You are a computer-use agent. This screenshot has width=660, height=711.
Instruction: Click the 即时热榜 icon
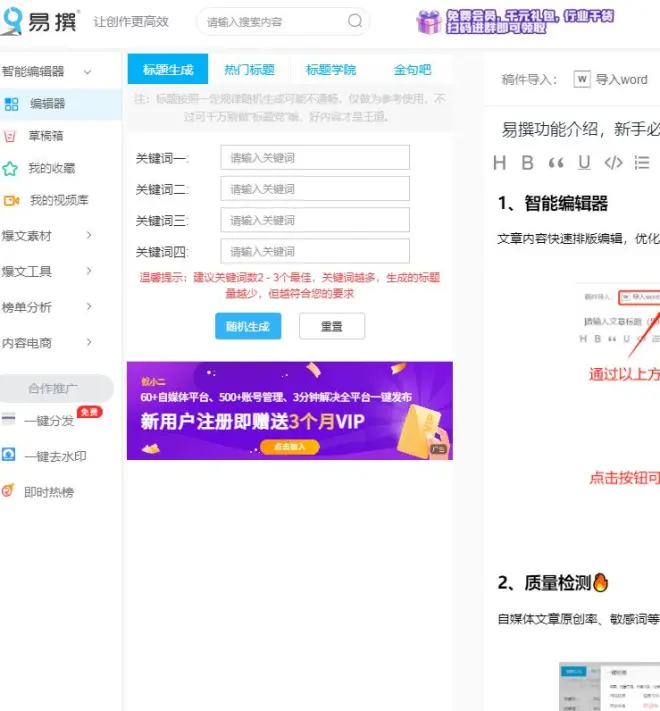[x=8, y=490]
